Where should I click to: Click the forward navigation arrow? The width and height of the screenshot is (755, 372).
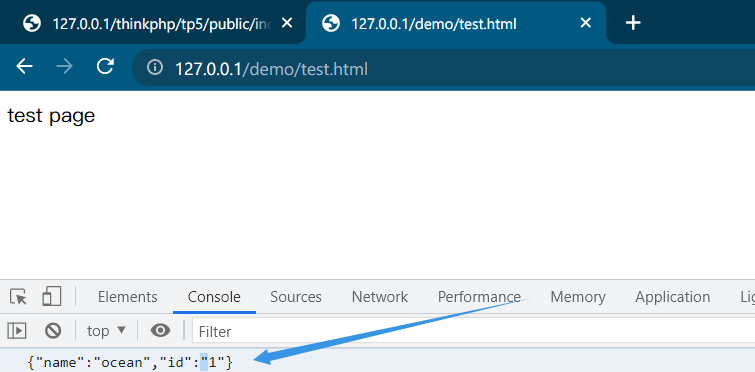(64, 66)
